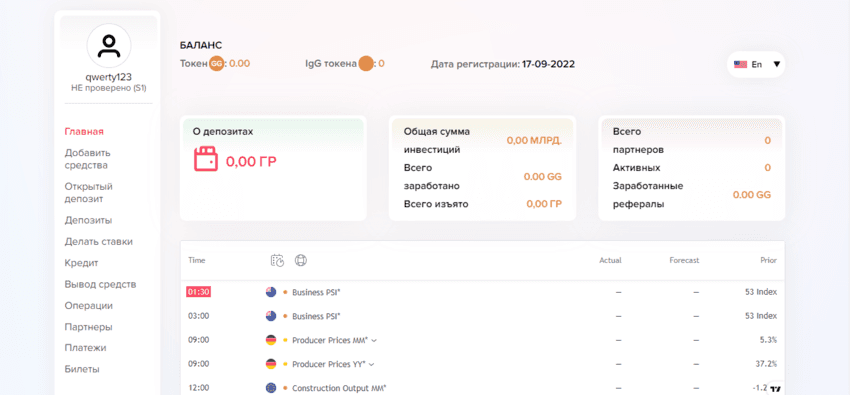Open Партнеры menu item
Screen dimensions: 850x395
point(88,327)
